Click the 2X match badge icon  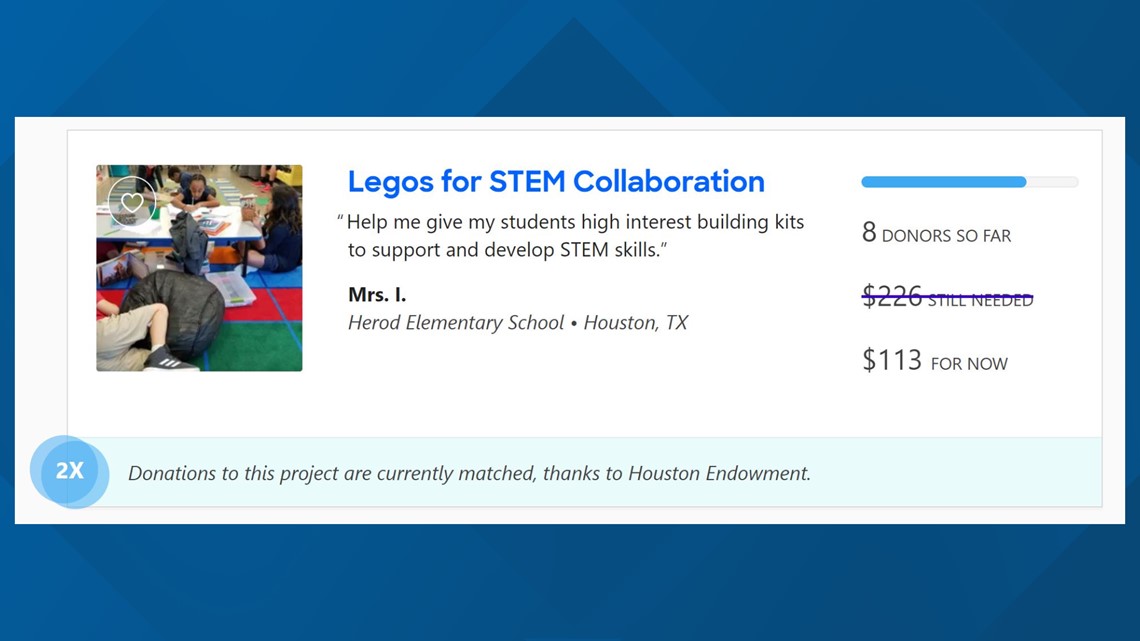pyautogui.click(x=70, y=472)
